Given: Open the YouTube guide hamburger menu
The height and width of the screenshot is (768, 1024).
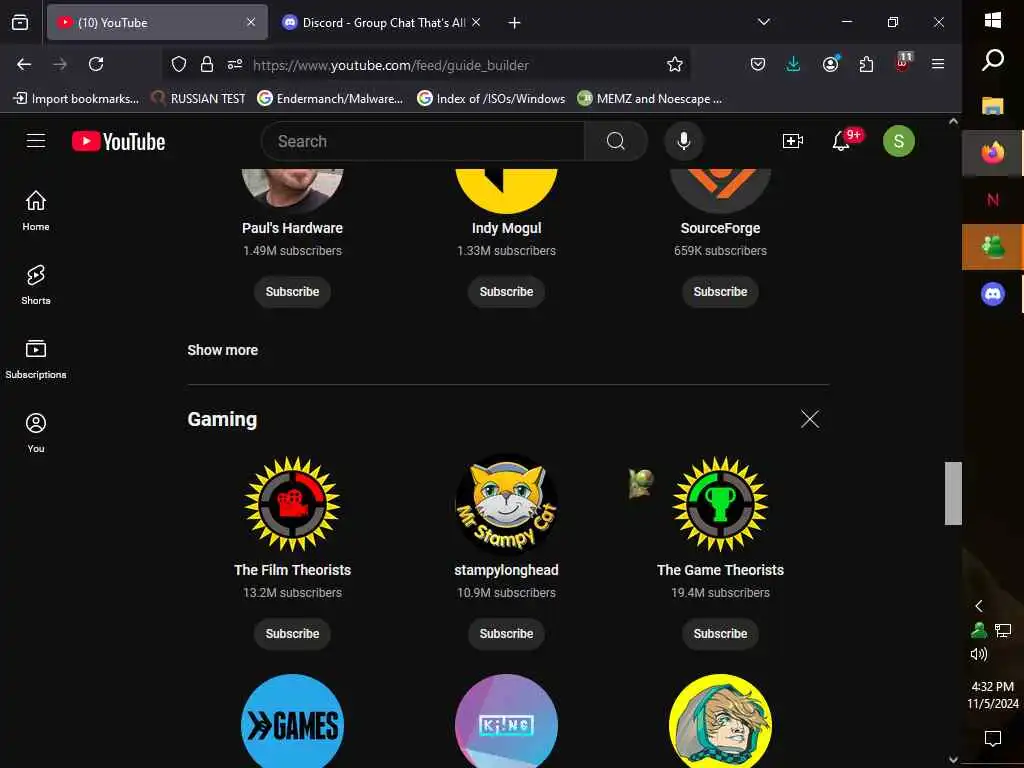Looking at the screenshot, I should click(x=36, y=141).
